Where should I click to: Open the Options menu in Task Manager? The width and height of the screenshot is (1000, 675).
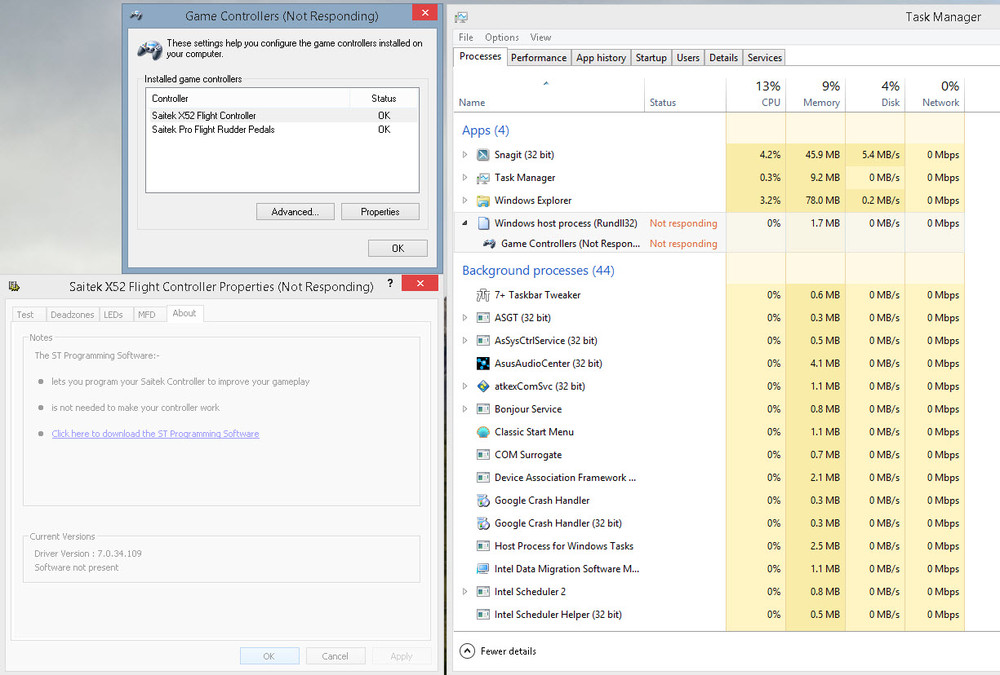[502, 38]
